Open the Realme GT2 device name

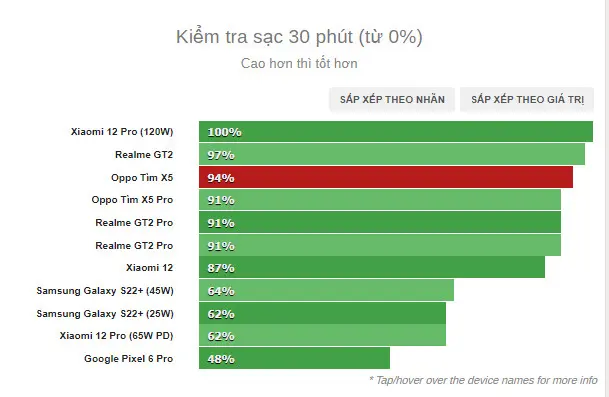pos(144,155)
